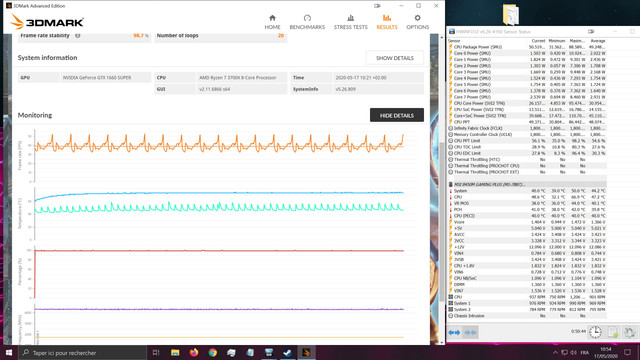This screenshot has height=360, width=640.
Task: Click the GPU name NVIDIA GeForce GTX 1660 SUPER
Action: click(97, 78)
